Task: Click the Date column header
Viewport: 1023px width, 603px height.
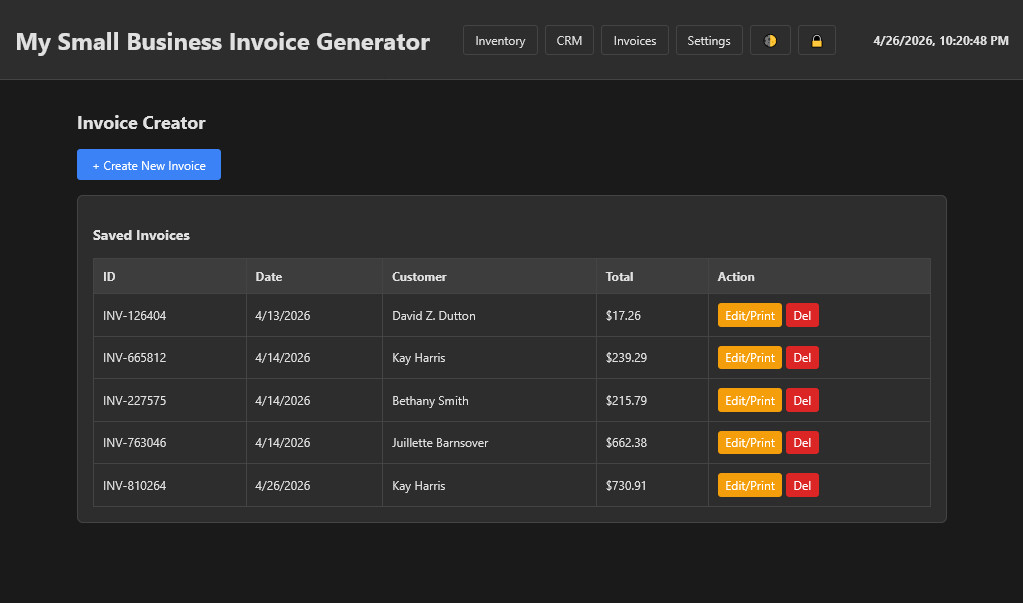Action: (x=314, y=276)
